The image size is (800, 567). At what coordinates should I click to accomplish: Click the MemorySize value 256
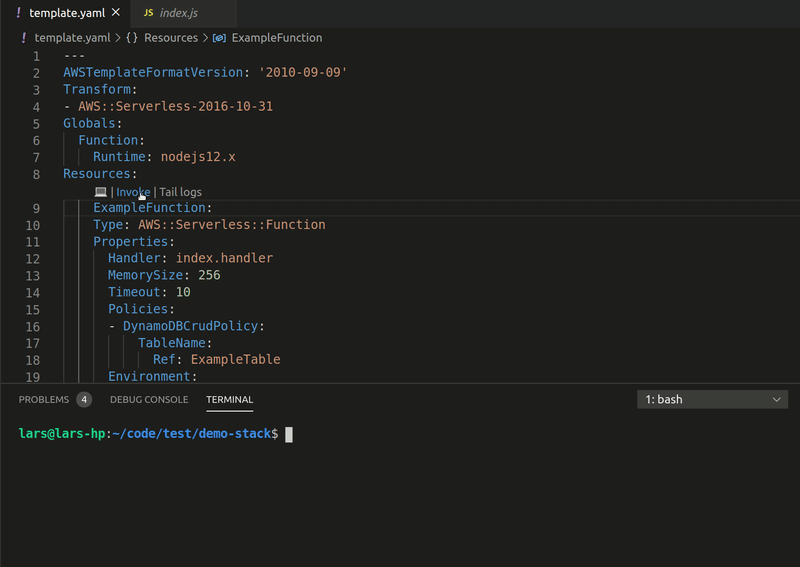209,275
